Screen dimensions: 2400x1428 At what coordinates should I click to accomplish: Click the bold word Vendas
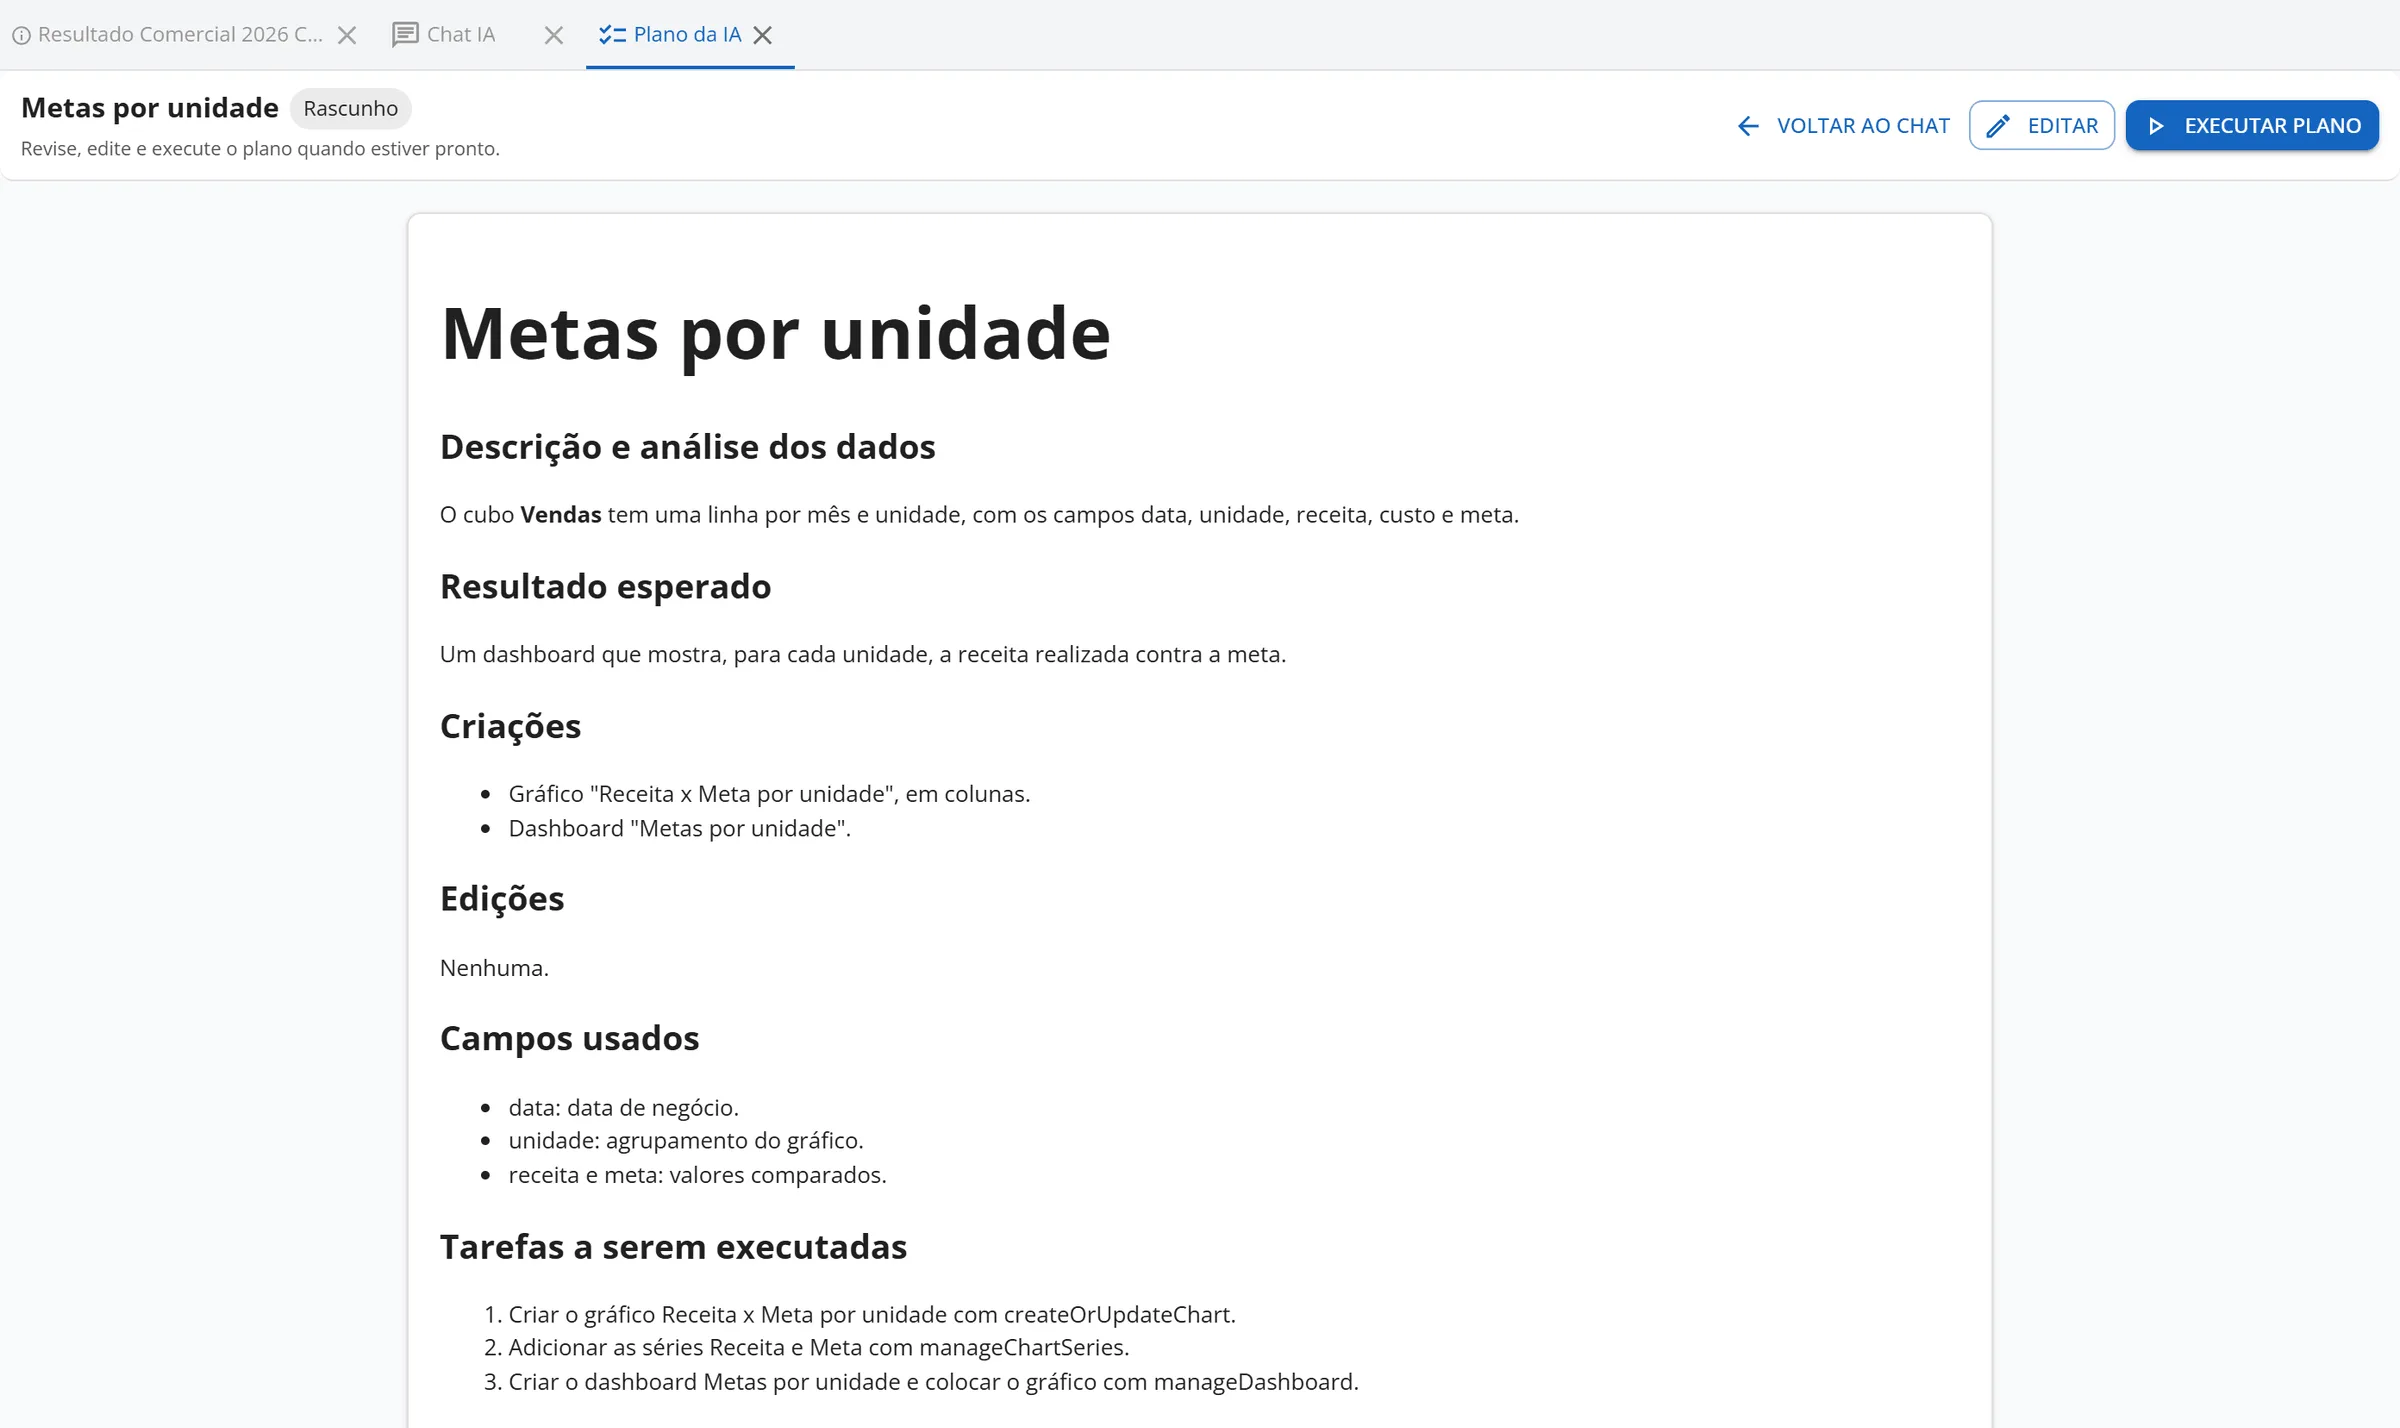(x=561, y=515)
